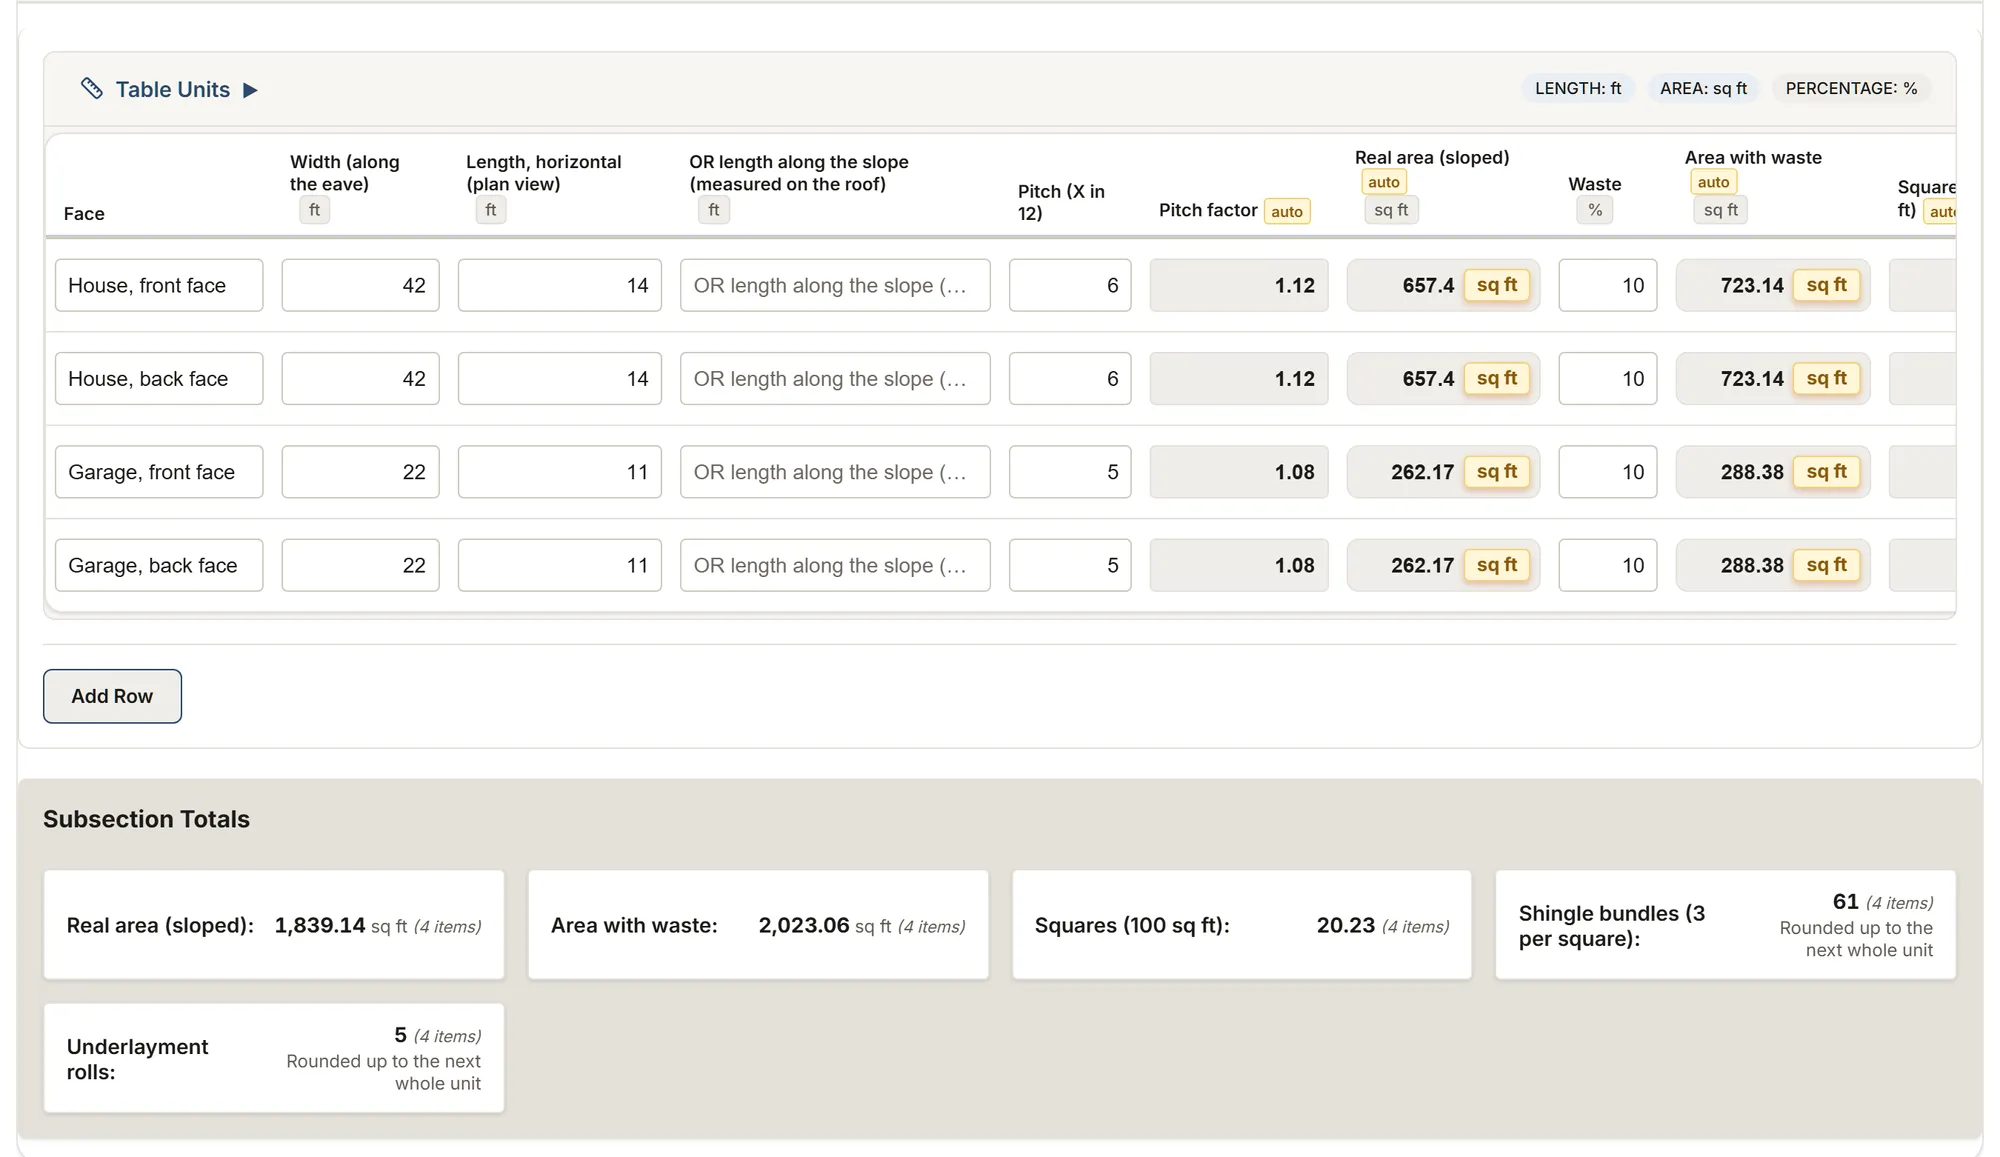Screen dimensions: 2000x1157
Task: Click the PERCENTAGE: % unit chip
Action: tap(1851, 88)
